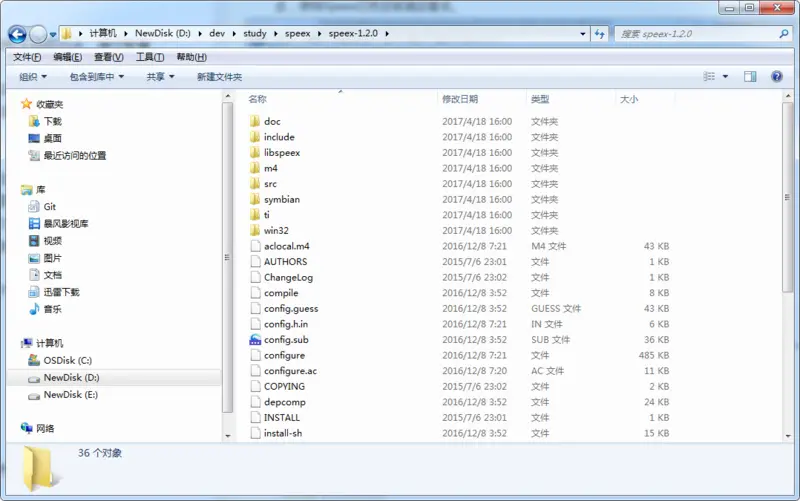Select the ti folder icon

click(x=255, y=215)
